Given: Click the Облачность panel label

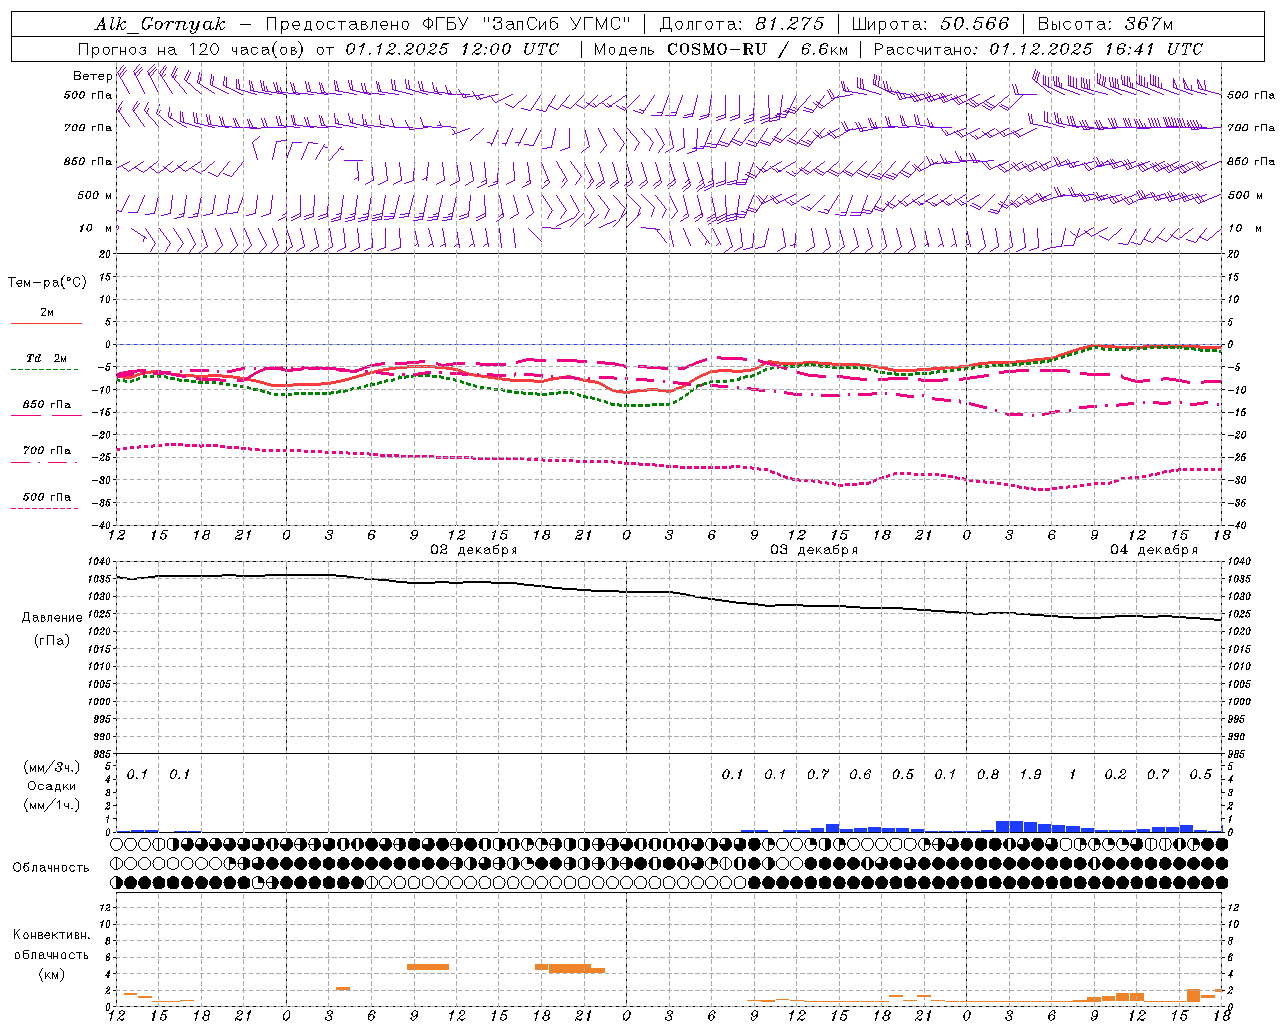Looking at the screenshot, I should click(x=51, y=868).
